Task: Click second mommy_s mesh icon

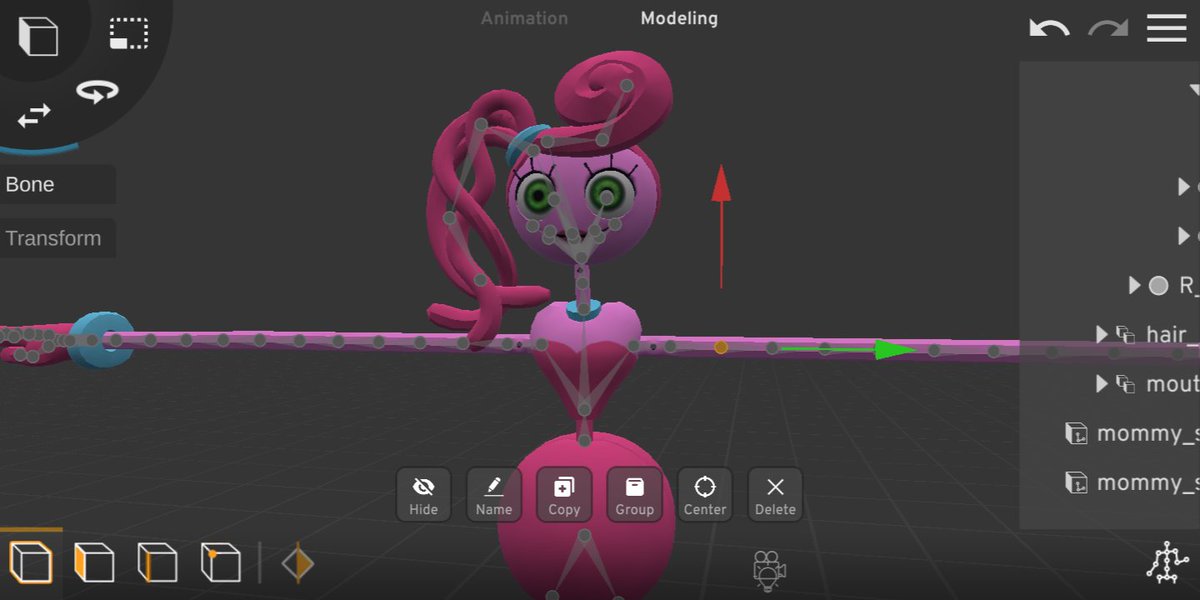Action: [x=1076, y=483]
